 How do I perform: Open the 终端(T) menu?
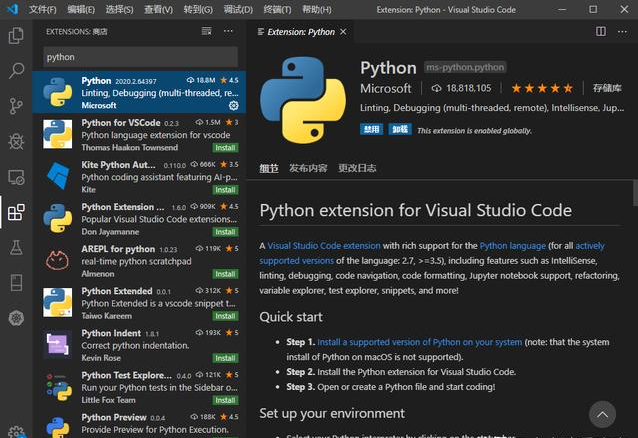pyautogui.click(x=277, y=9)
